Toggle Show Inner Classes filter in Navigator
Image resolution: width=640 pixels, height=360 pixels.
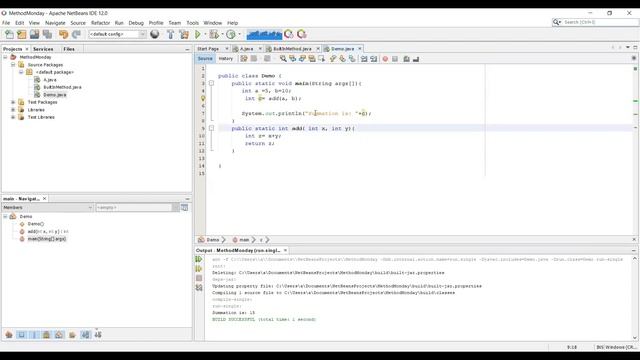(59, 335)
